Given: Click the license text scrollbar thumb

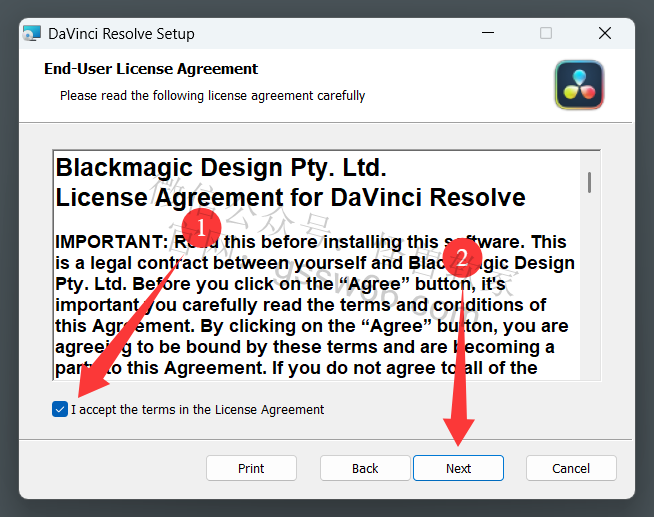Looking at the screenshot, I should tap(589, 182).
